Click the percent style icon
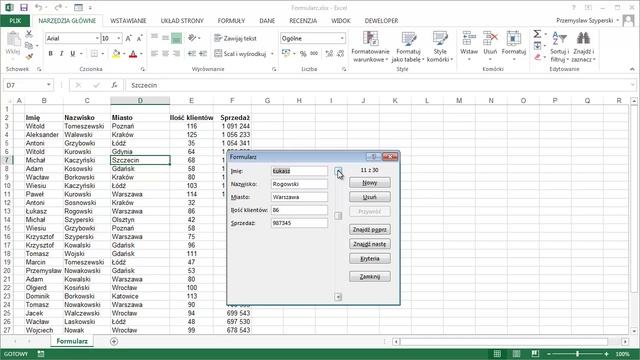The image size is (640, 360). click(303, 53)
